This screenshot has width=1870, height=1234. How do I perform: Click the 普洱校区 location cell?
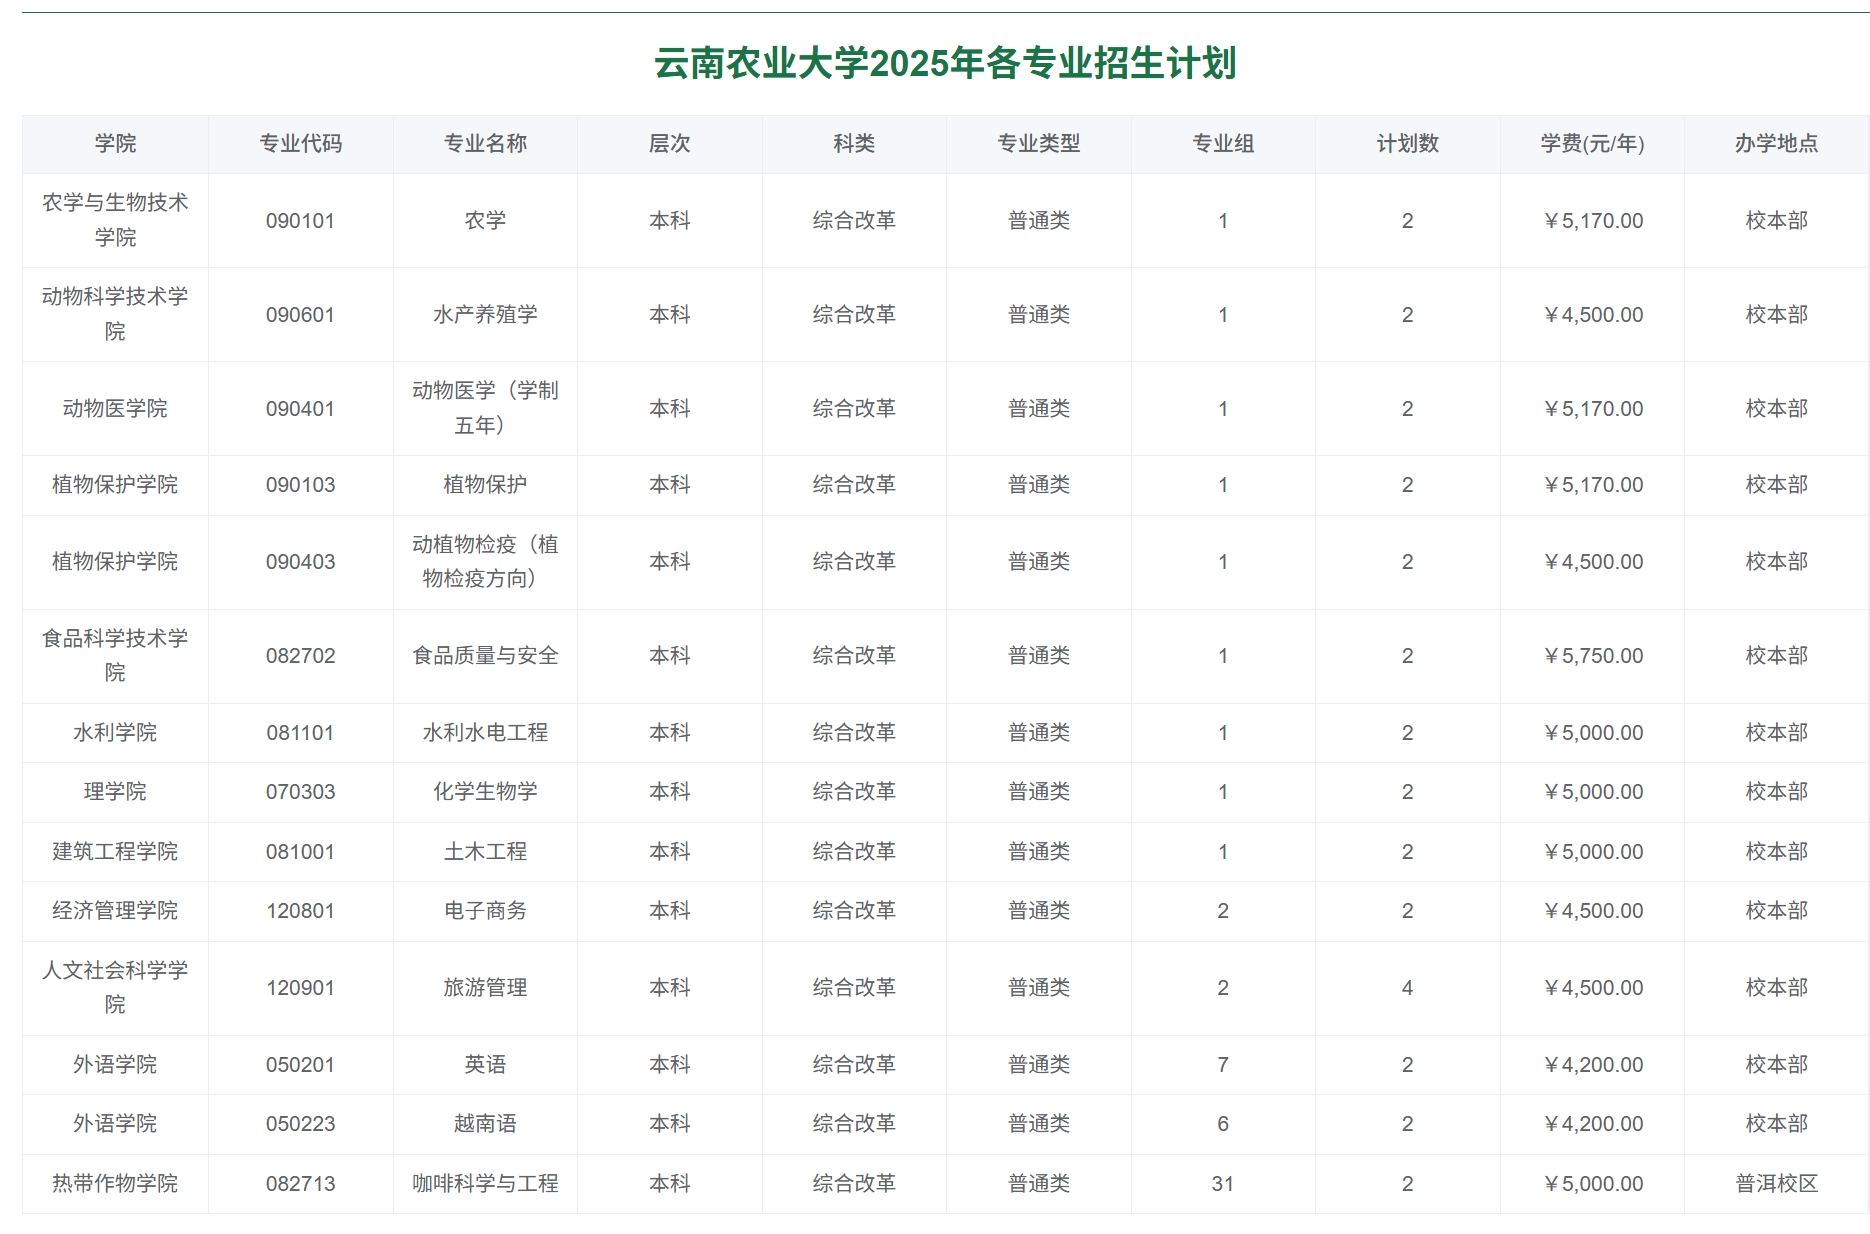[x=1775, y=1183]
